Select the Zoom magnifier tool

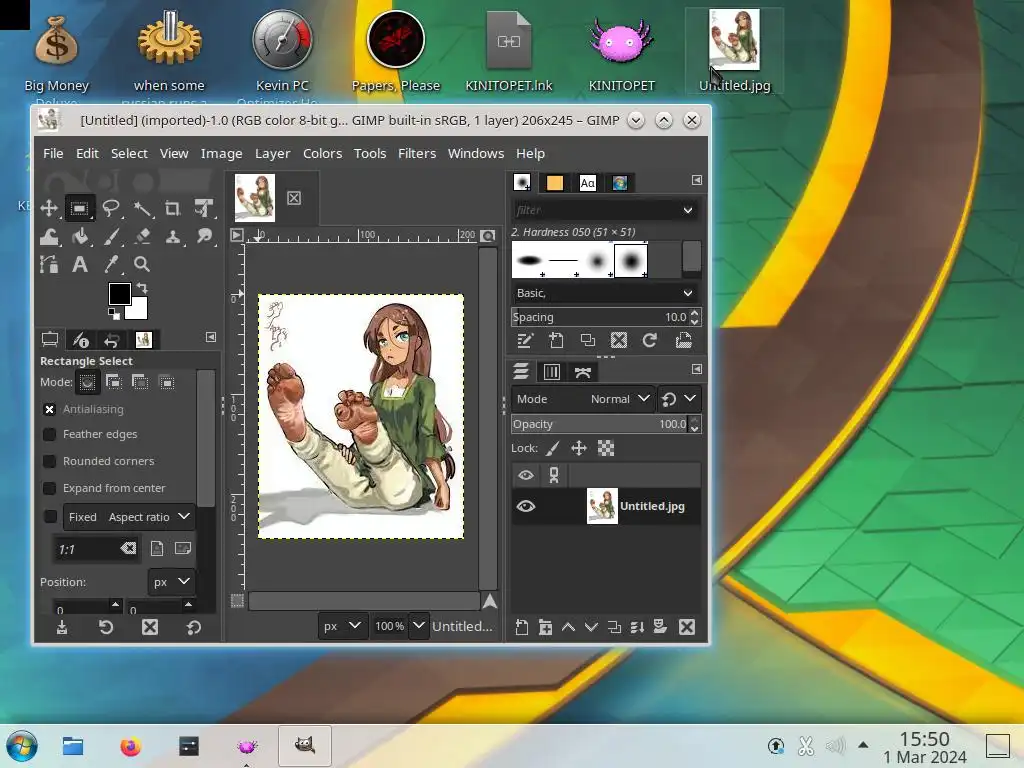click(x=142, y=264)
